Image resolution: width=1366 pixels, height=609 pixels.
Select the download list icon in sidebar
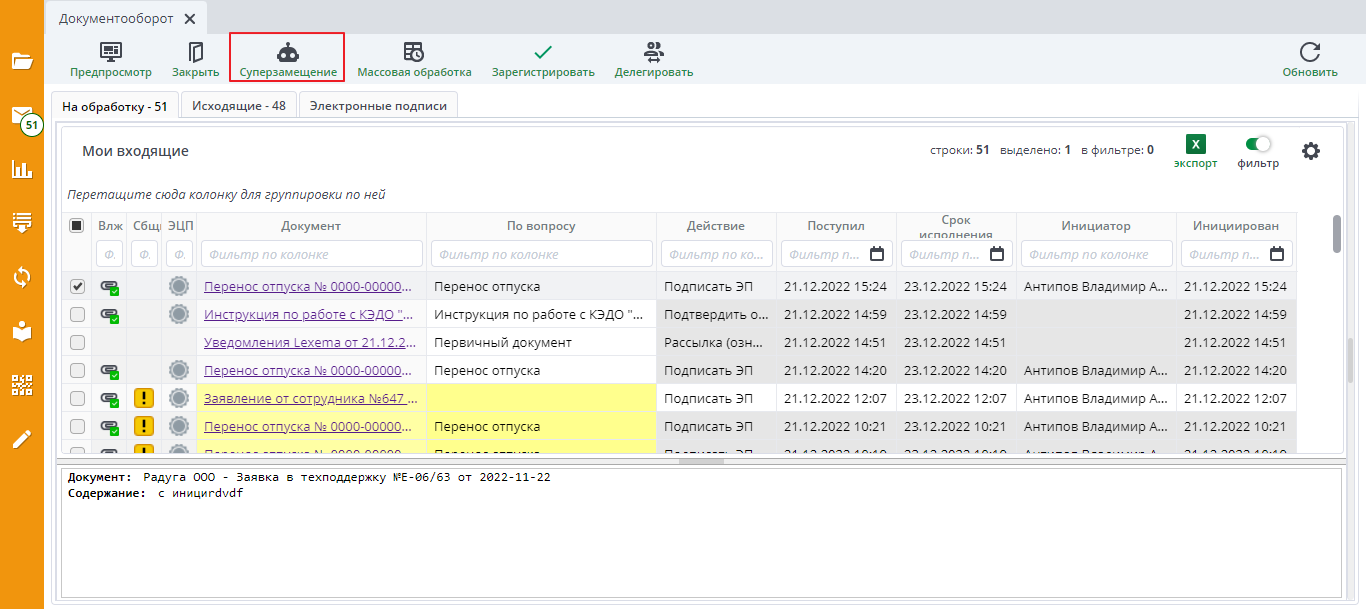click(22, 222)
